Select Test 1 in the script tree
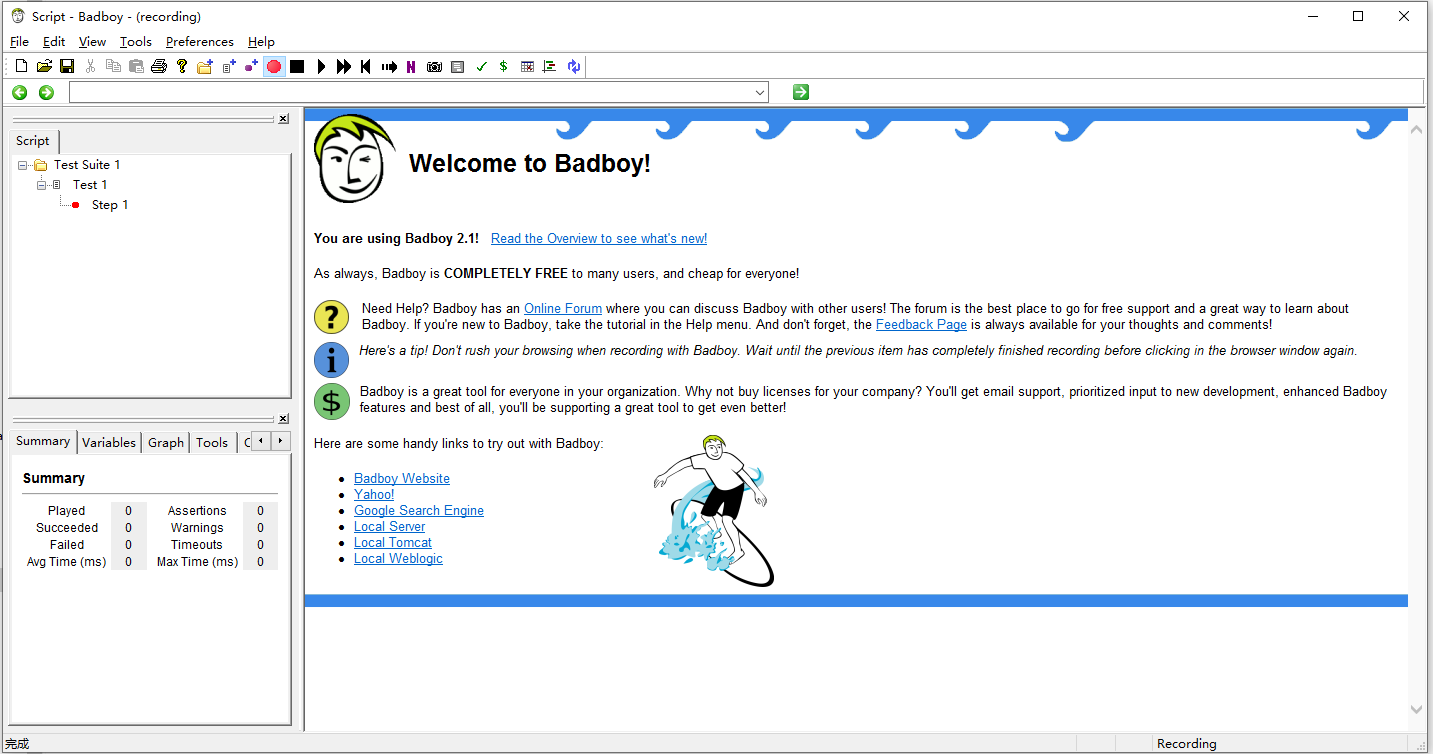The width and height of the screenshot is (1433, 754). click(90, 185)
